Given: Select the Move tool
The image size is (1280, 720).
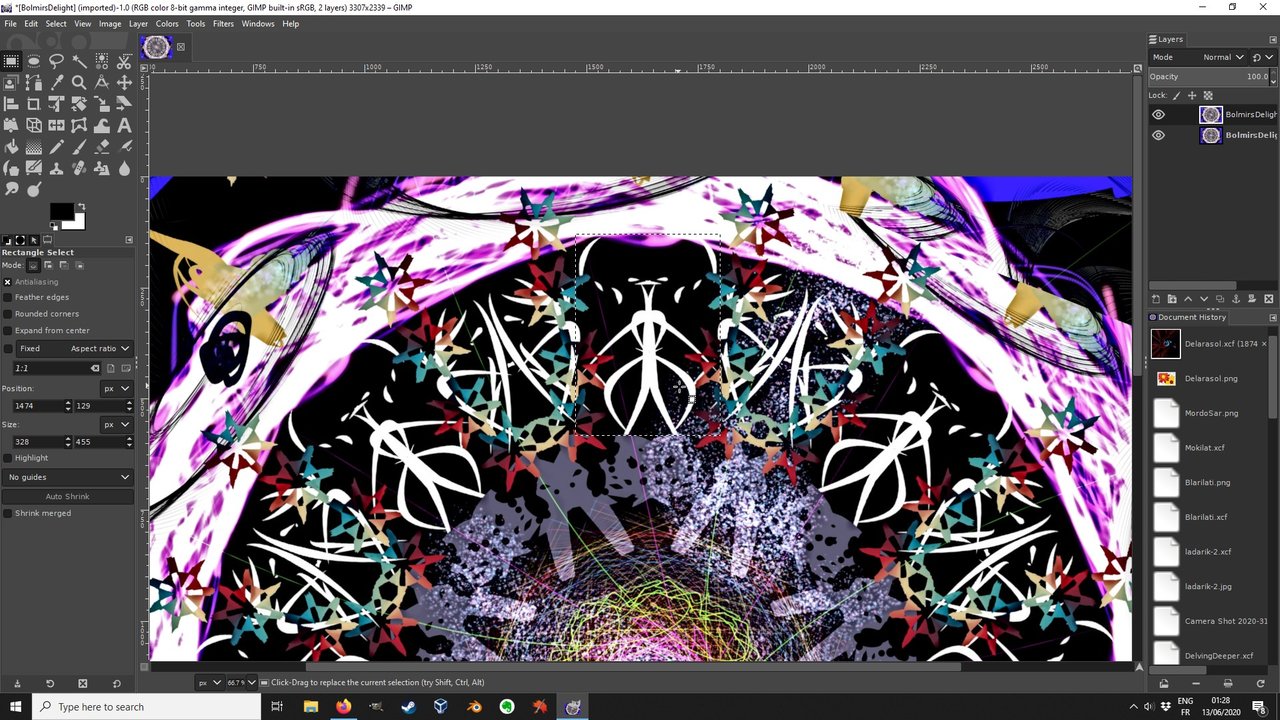Looking at the screenshot, I should click(x=124, y=83).
